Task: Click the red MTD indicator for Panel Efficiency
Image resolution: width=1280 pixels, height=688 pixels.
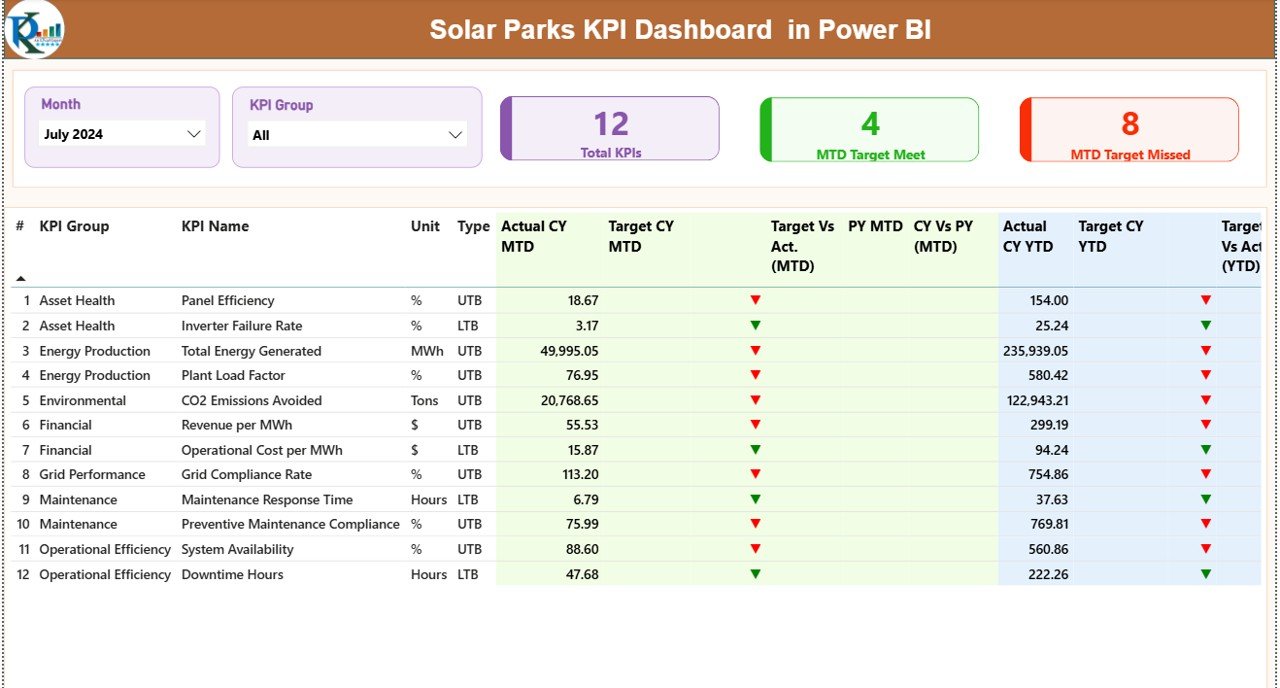Action: point(756,299)
